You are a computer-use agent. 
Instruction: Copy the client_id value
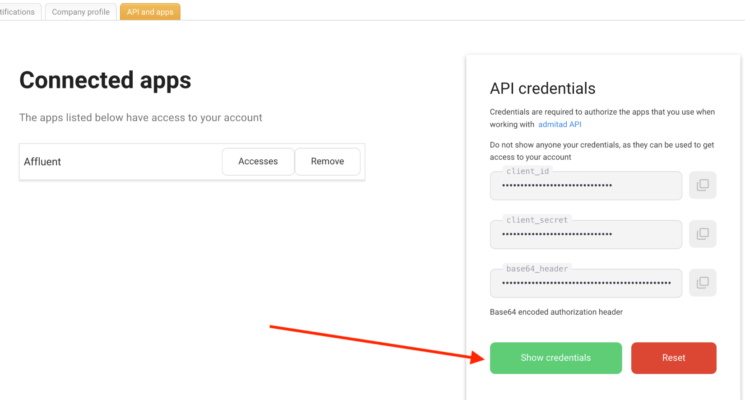coord(703,186)
